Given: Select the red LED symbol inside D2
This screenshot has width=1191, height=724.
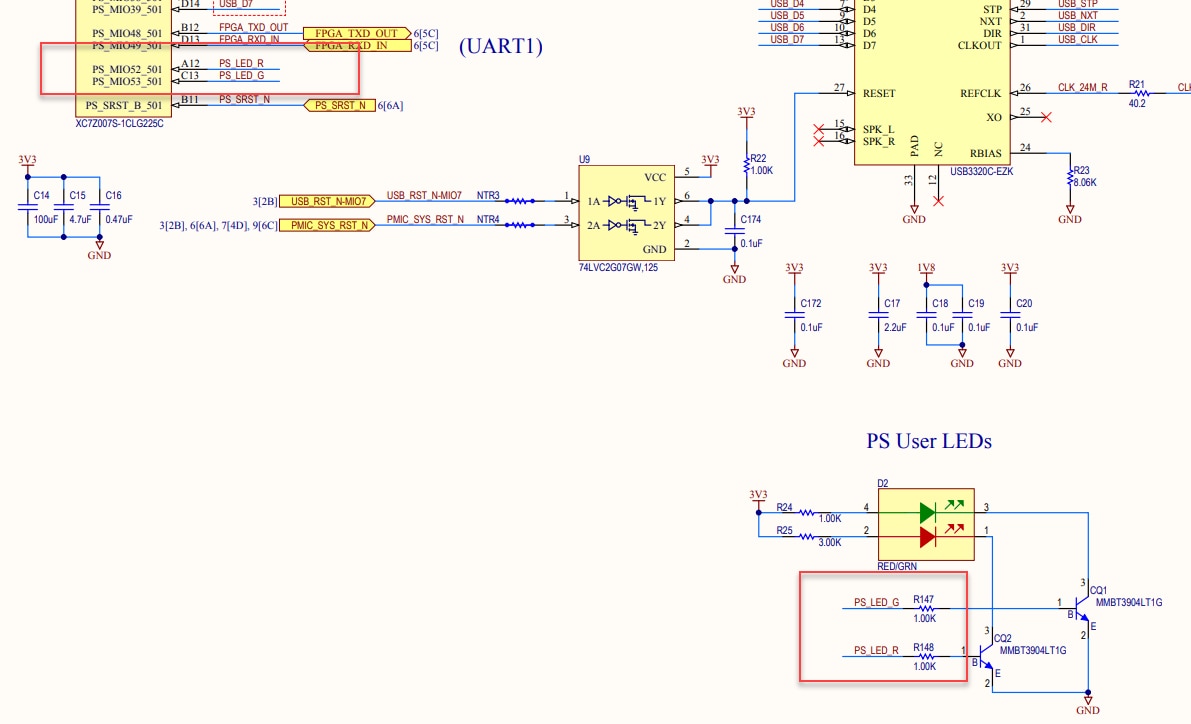Looking at the screenshot, I should (x=927, y=537).
